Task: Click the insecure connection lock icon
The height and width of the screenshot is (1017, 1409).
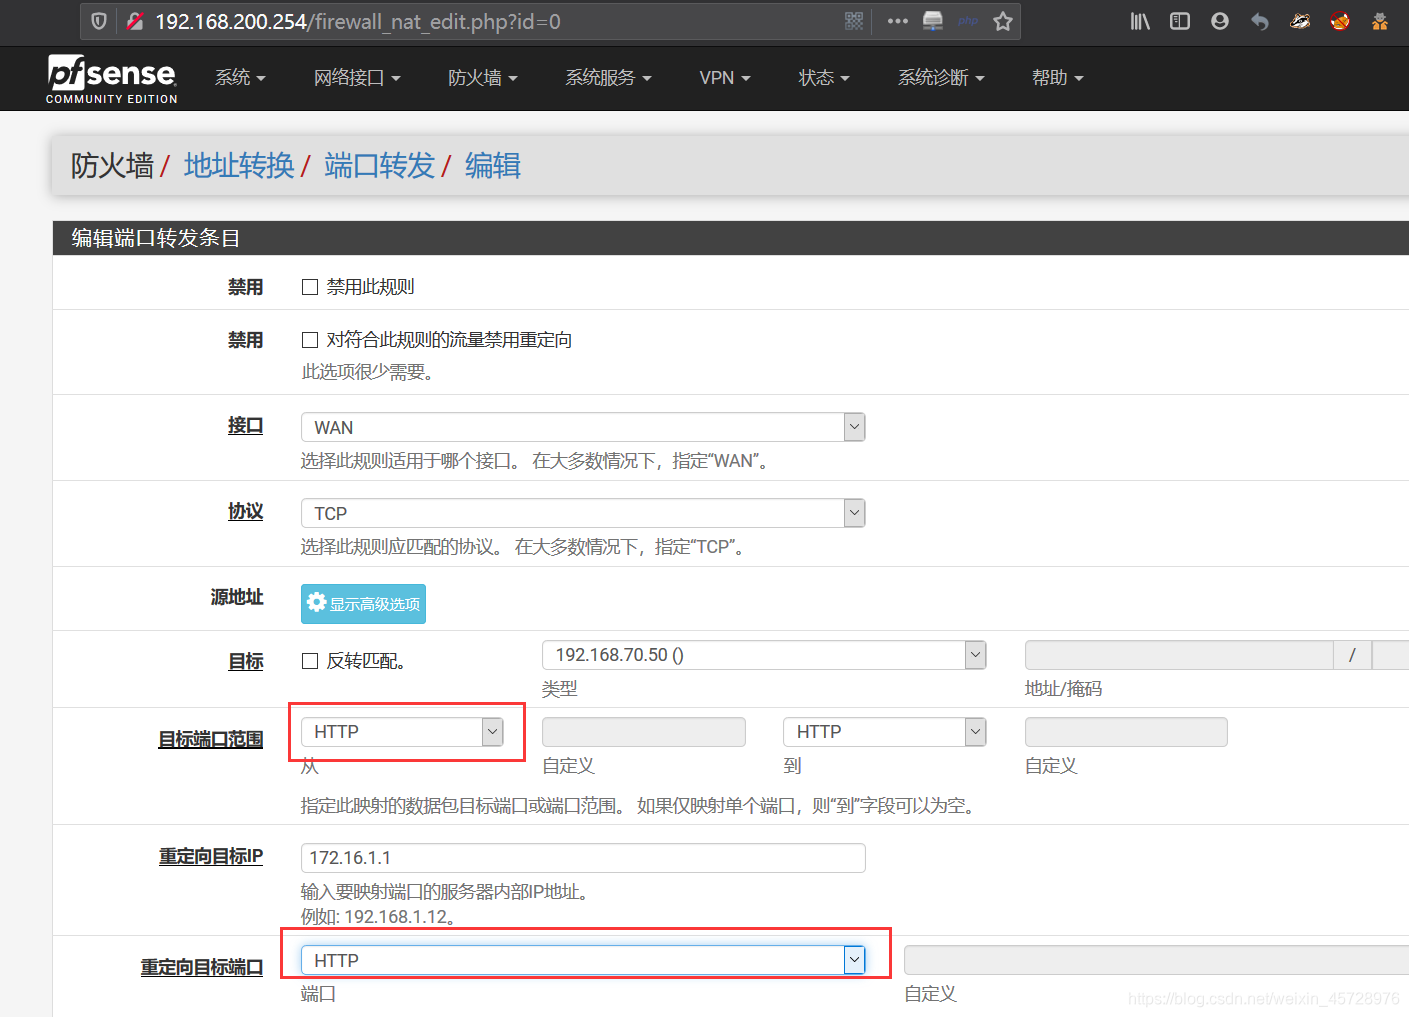Action: (x=135, y=21)
